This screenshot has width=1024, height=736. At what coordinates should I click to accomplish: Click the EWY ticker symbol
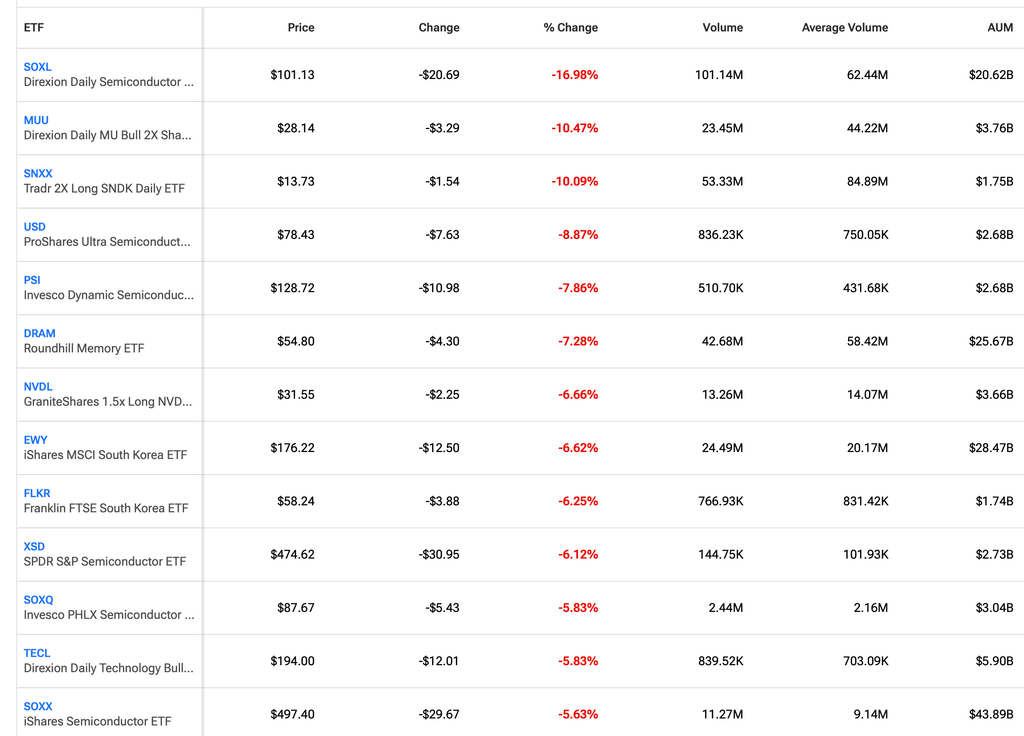pyautogui.click(x=35, y=440)
